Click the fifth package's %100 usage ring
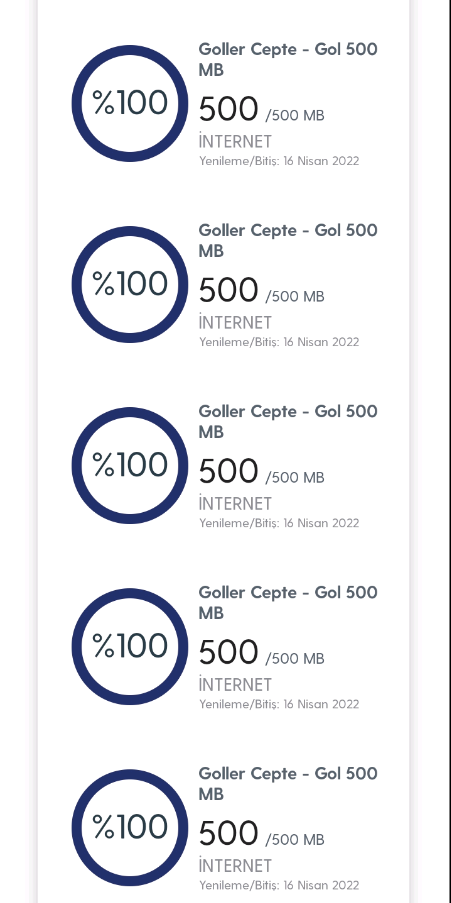 130,828
